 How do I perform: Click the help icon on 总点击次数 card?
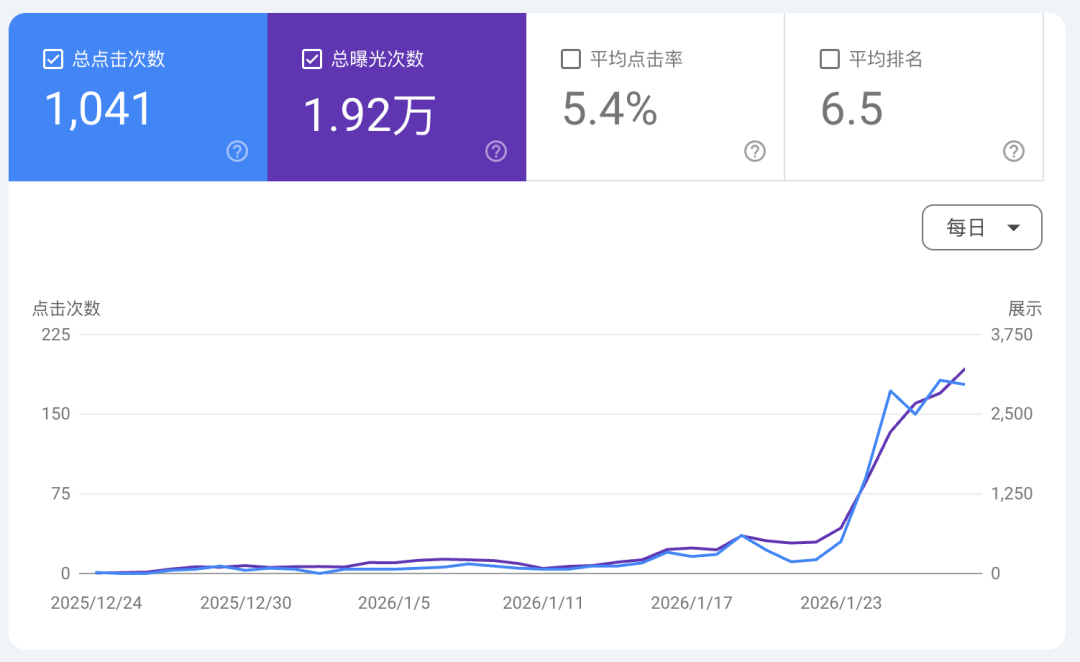click(x=237, y=151)
